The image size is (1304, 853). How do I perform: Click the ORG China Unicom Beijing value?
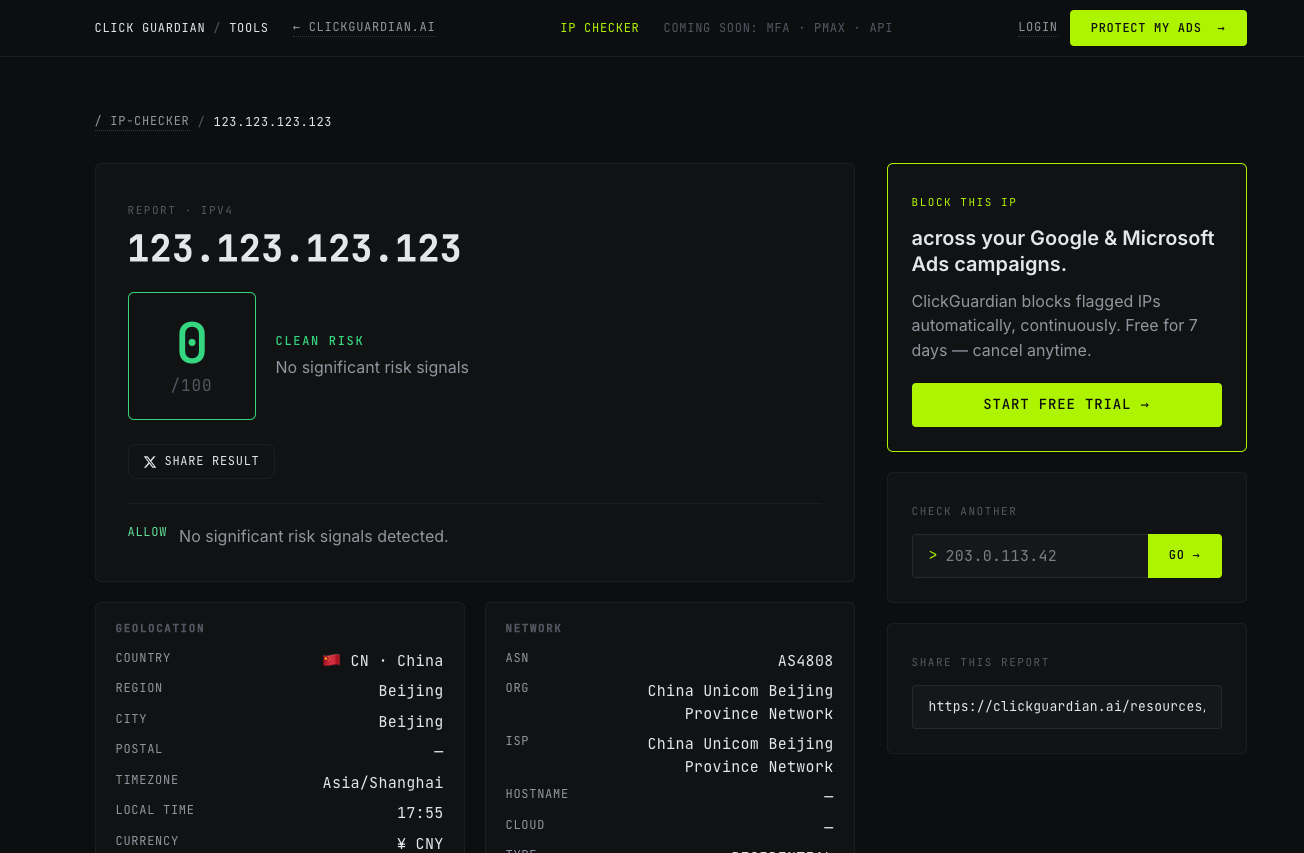point(740,702)
